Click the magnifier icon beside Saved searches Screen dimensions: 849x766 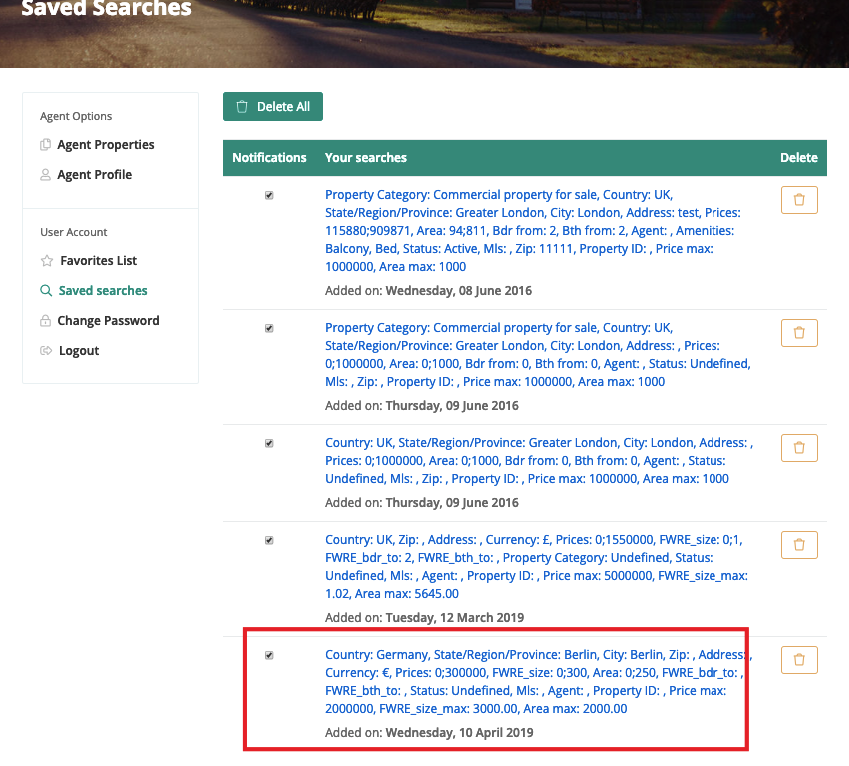(46, 291)
